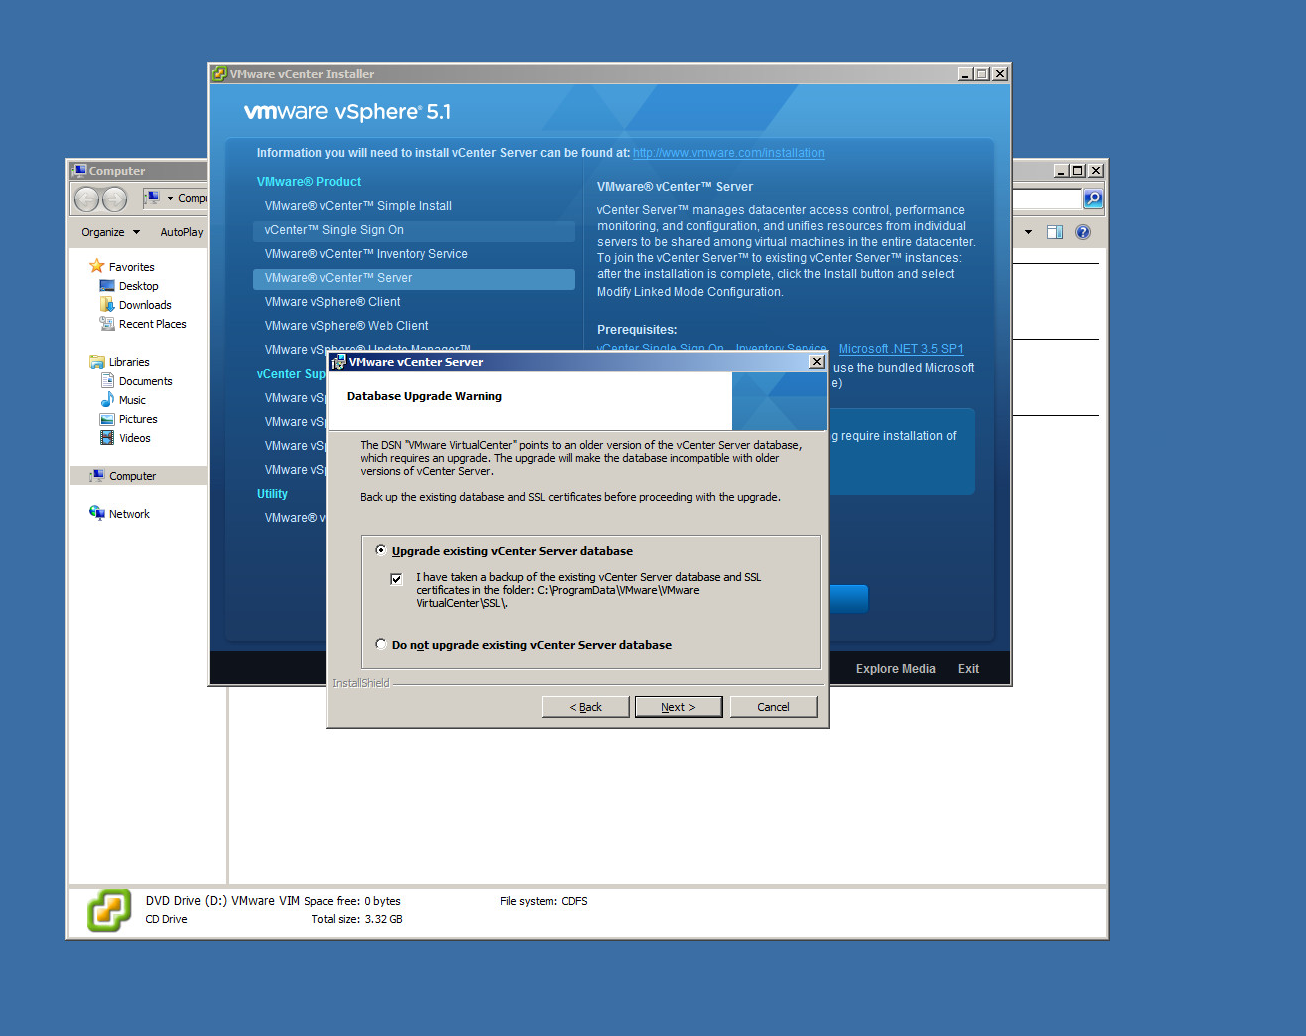Choose VMware vSphere Web Client entry
Viewport: 1306px width, 1036px height.
(346, 326)
